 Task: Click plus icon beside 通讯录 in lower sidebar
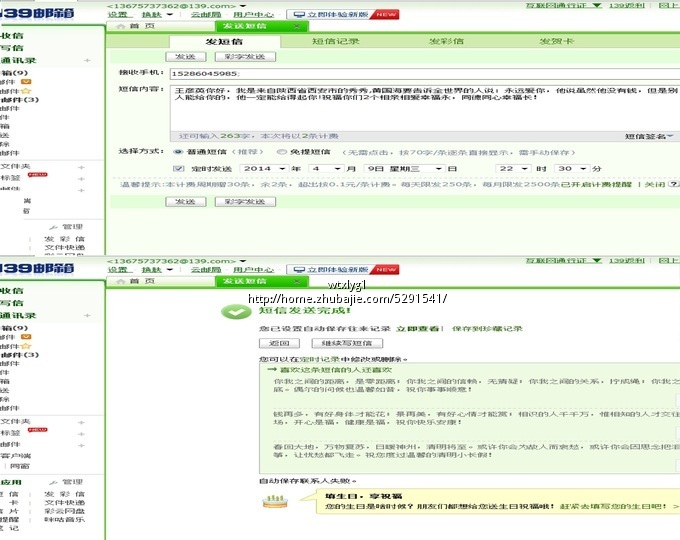click(x=87, y=315)
